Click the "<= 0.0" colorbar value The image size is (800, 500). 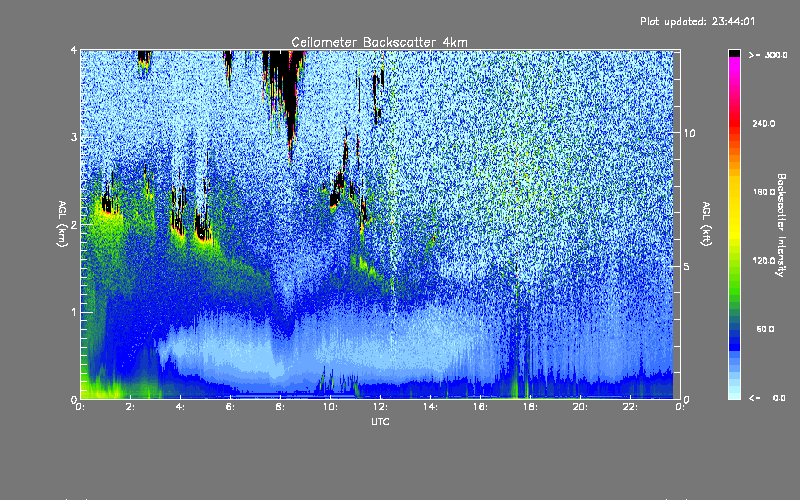click(767, 397)
